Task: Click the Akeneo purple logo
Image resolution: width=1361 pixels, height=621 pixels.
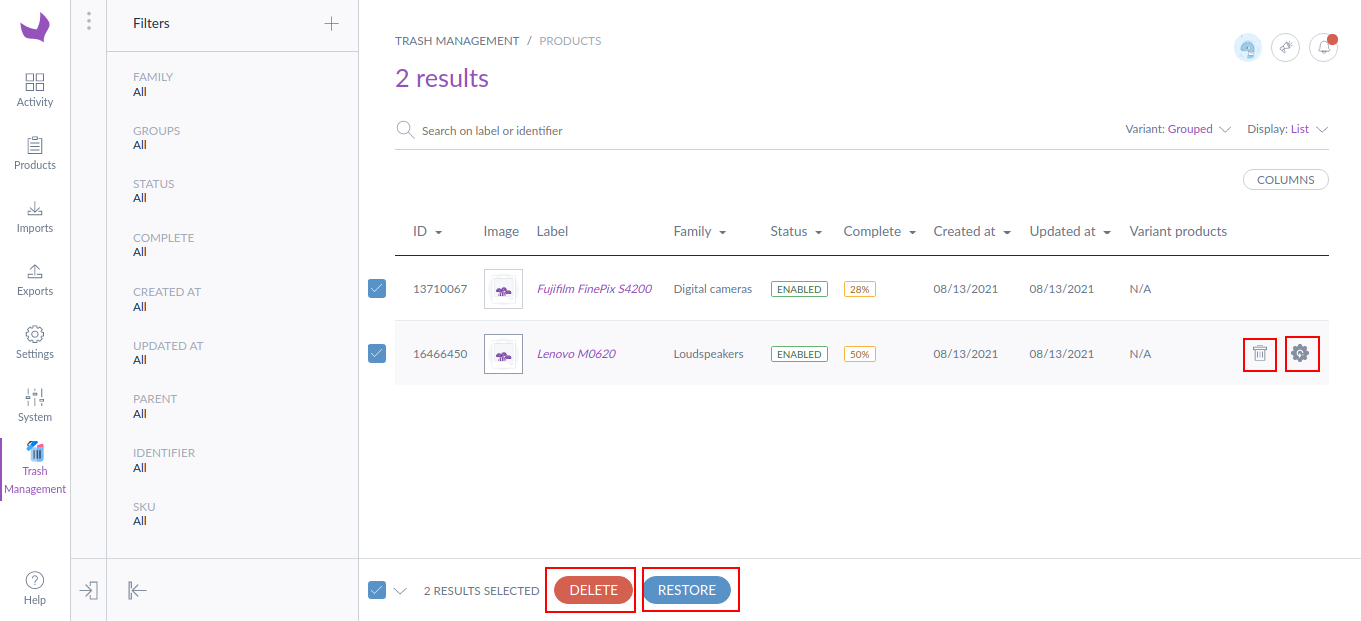Action: tap(35, 27)
